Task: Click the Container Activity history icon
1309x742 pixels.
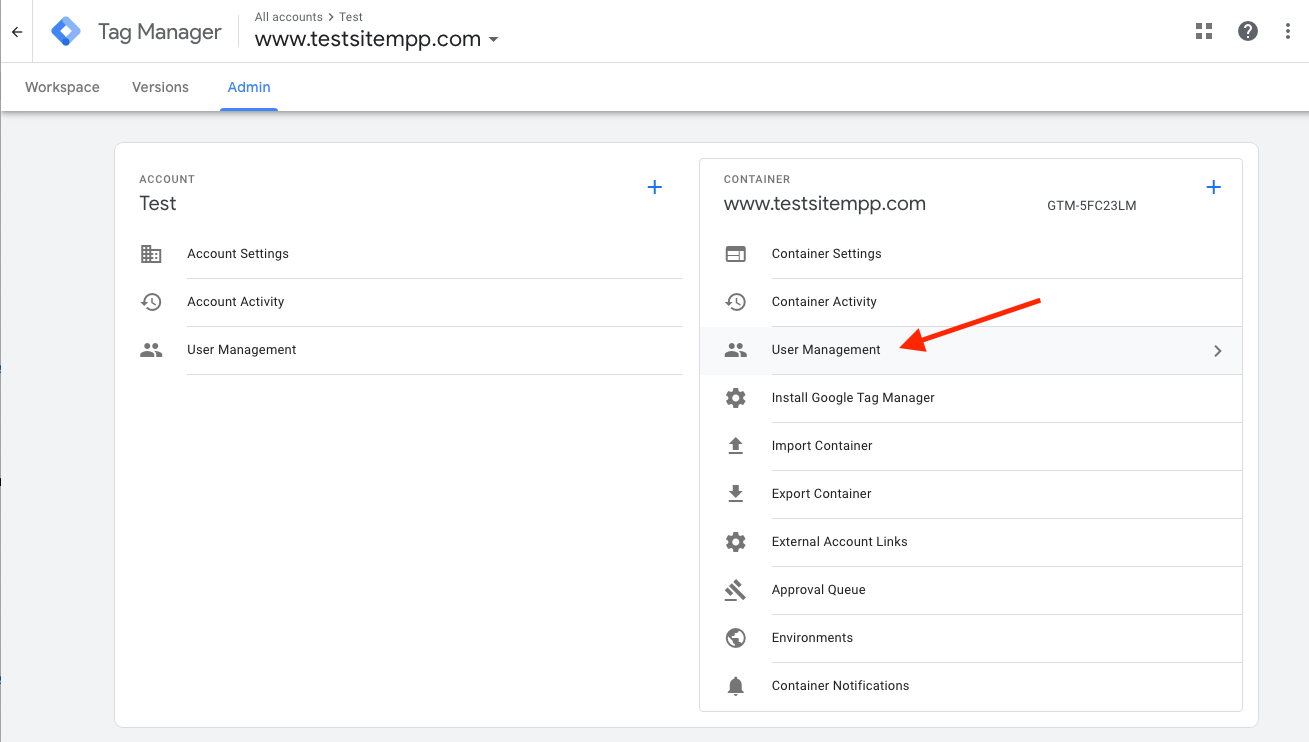Action: 736,302
